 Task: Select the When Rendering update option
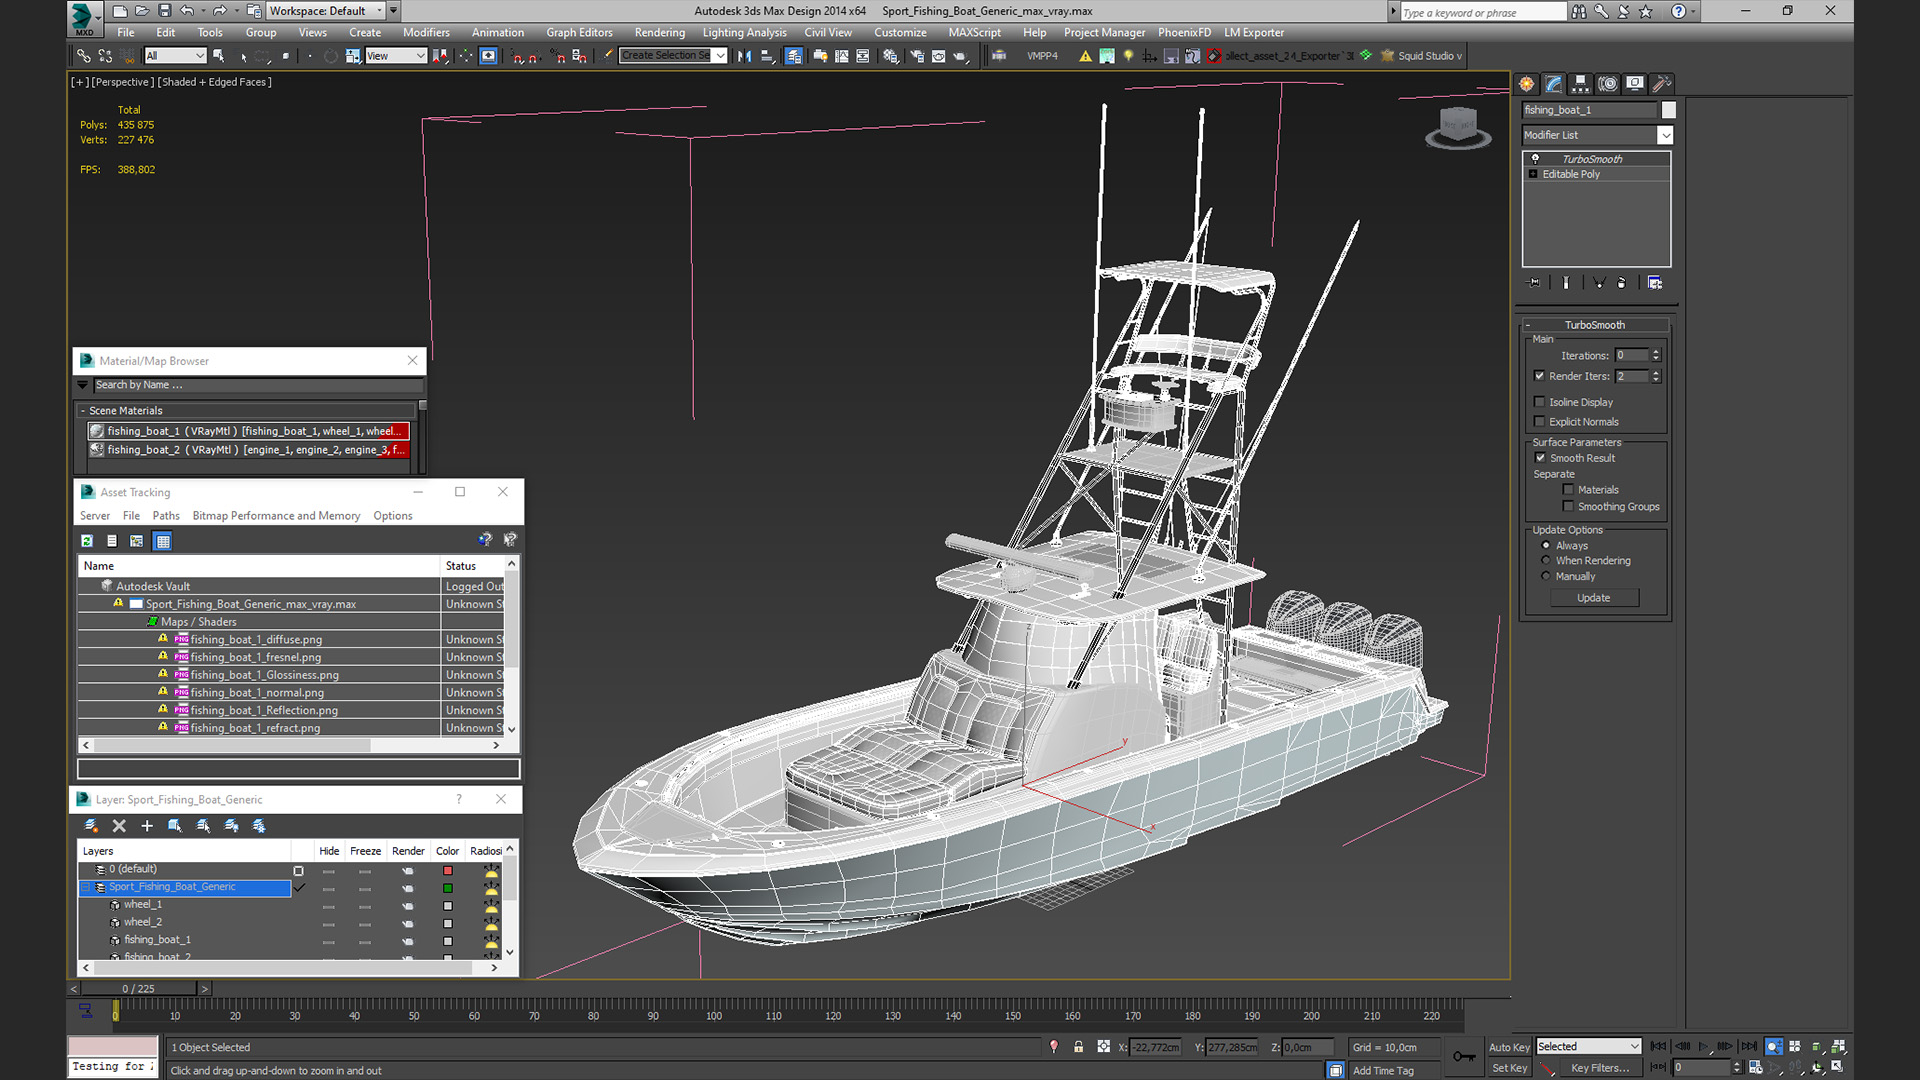pyautogui.click(x=1546, y=561)
